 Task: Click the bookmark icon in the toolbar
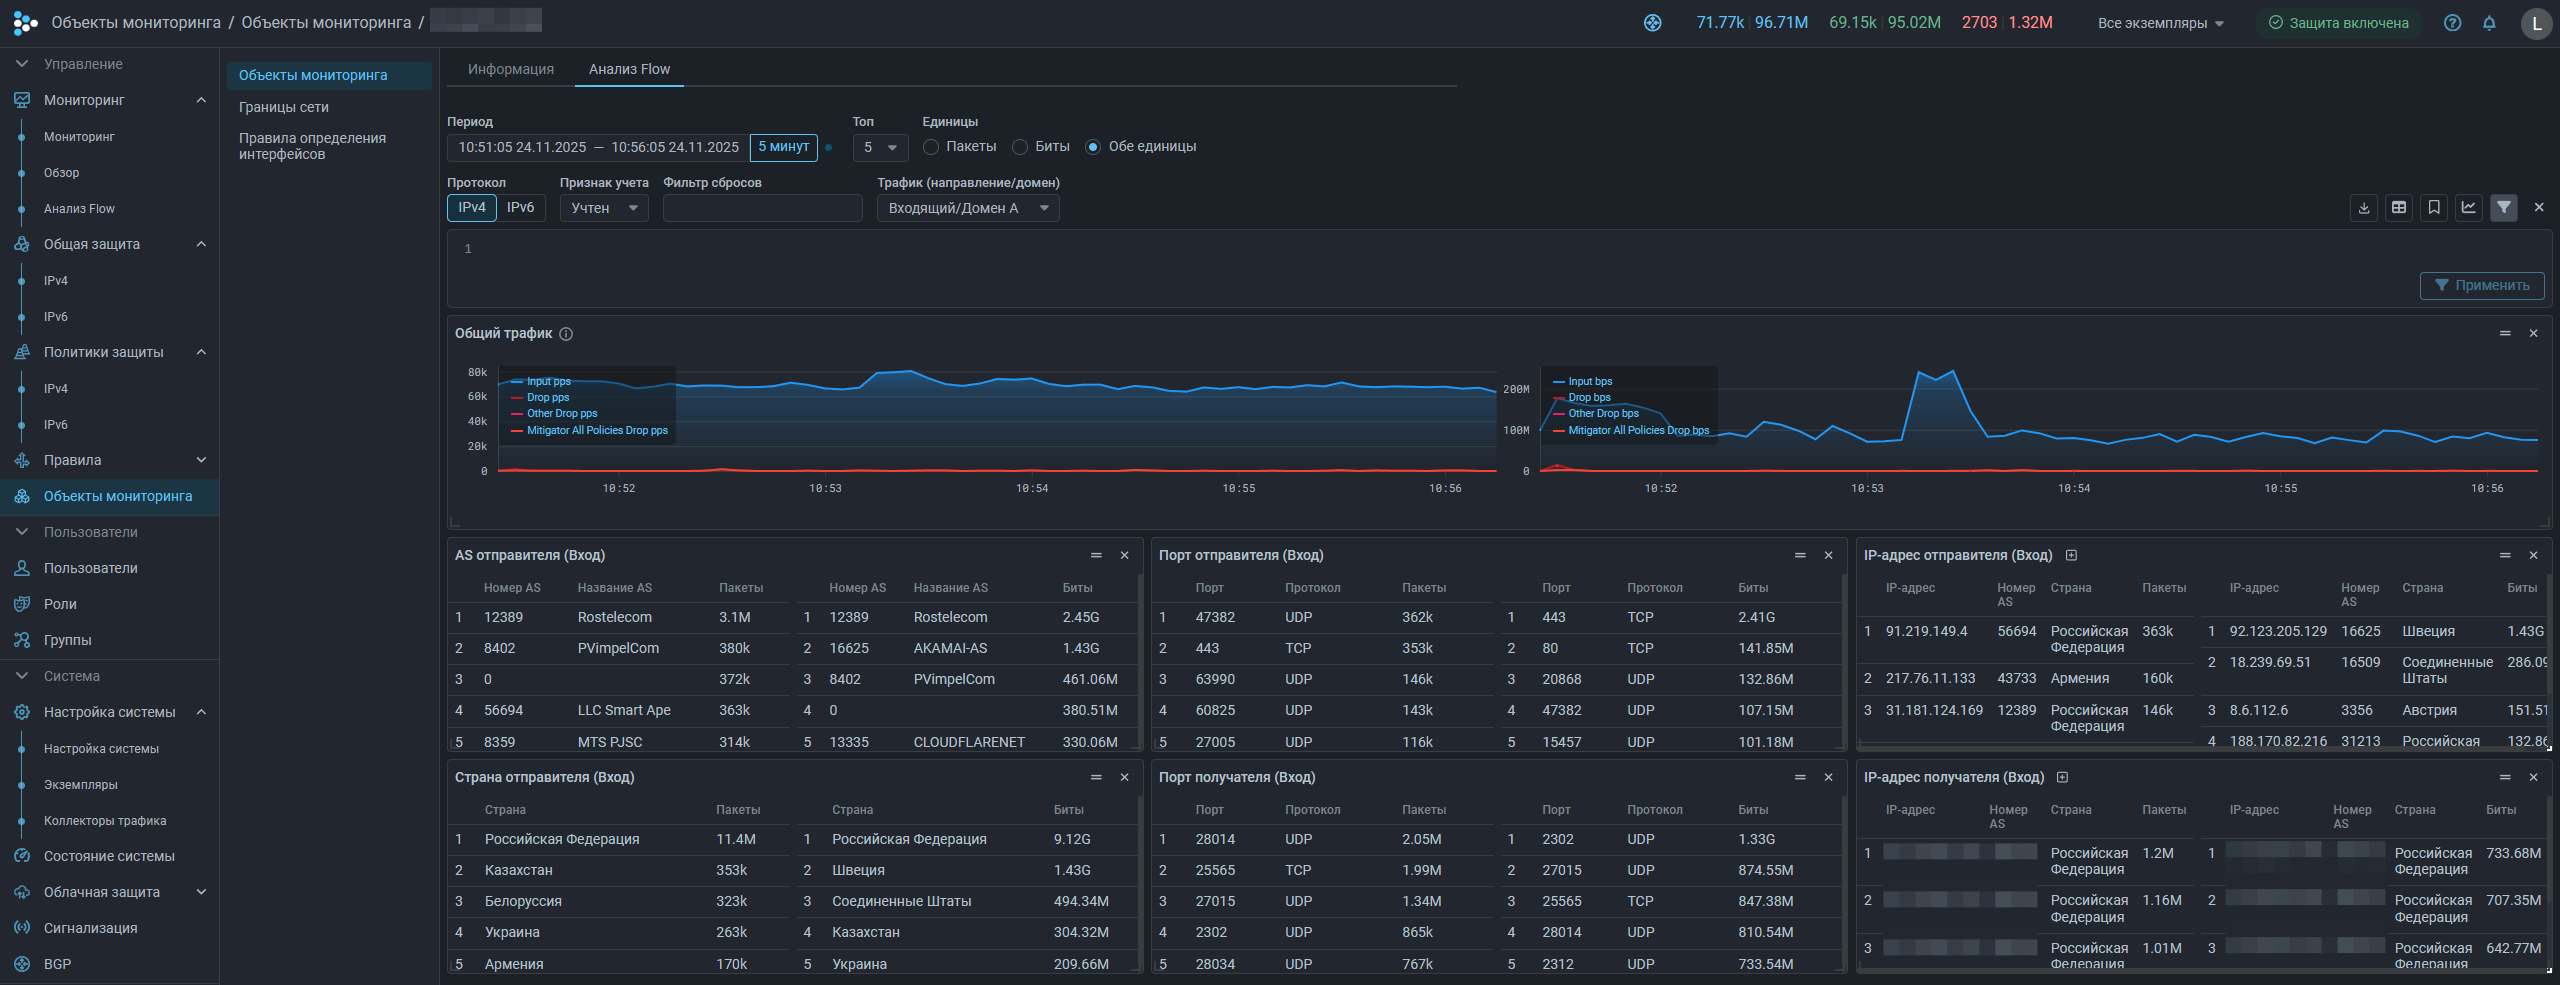[x=2434, y=207]
